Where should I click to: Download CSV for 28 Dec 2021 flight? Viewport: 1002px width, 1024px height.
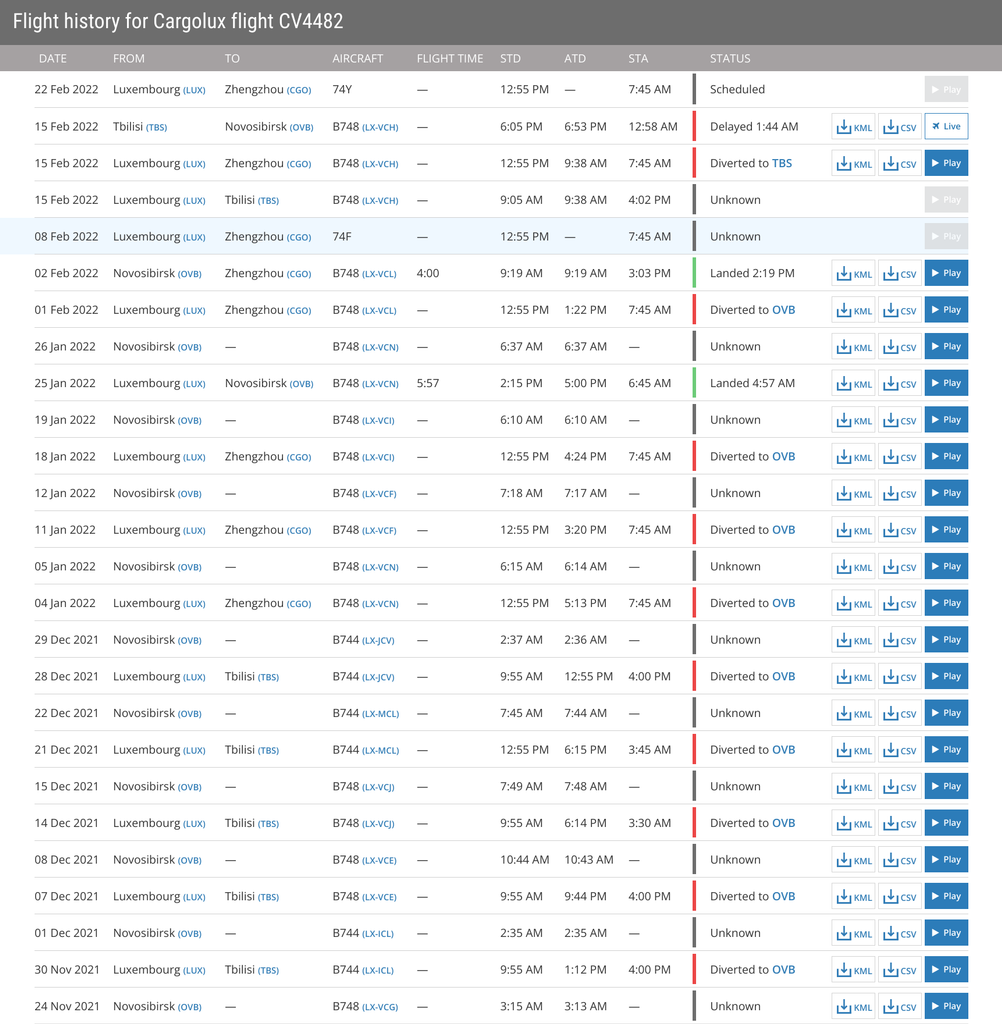coord(899,677)
